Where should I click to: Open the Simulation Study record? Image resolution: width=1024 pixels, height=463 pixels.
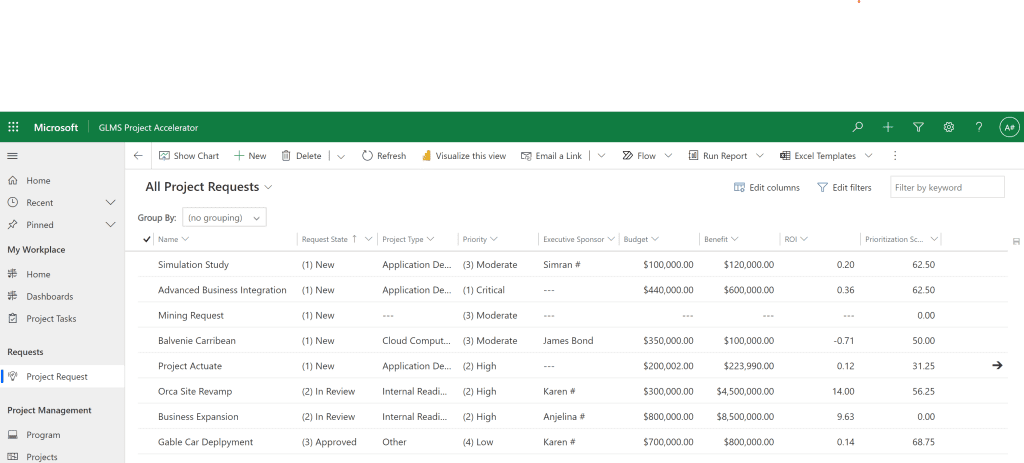[x=193, y=264]
